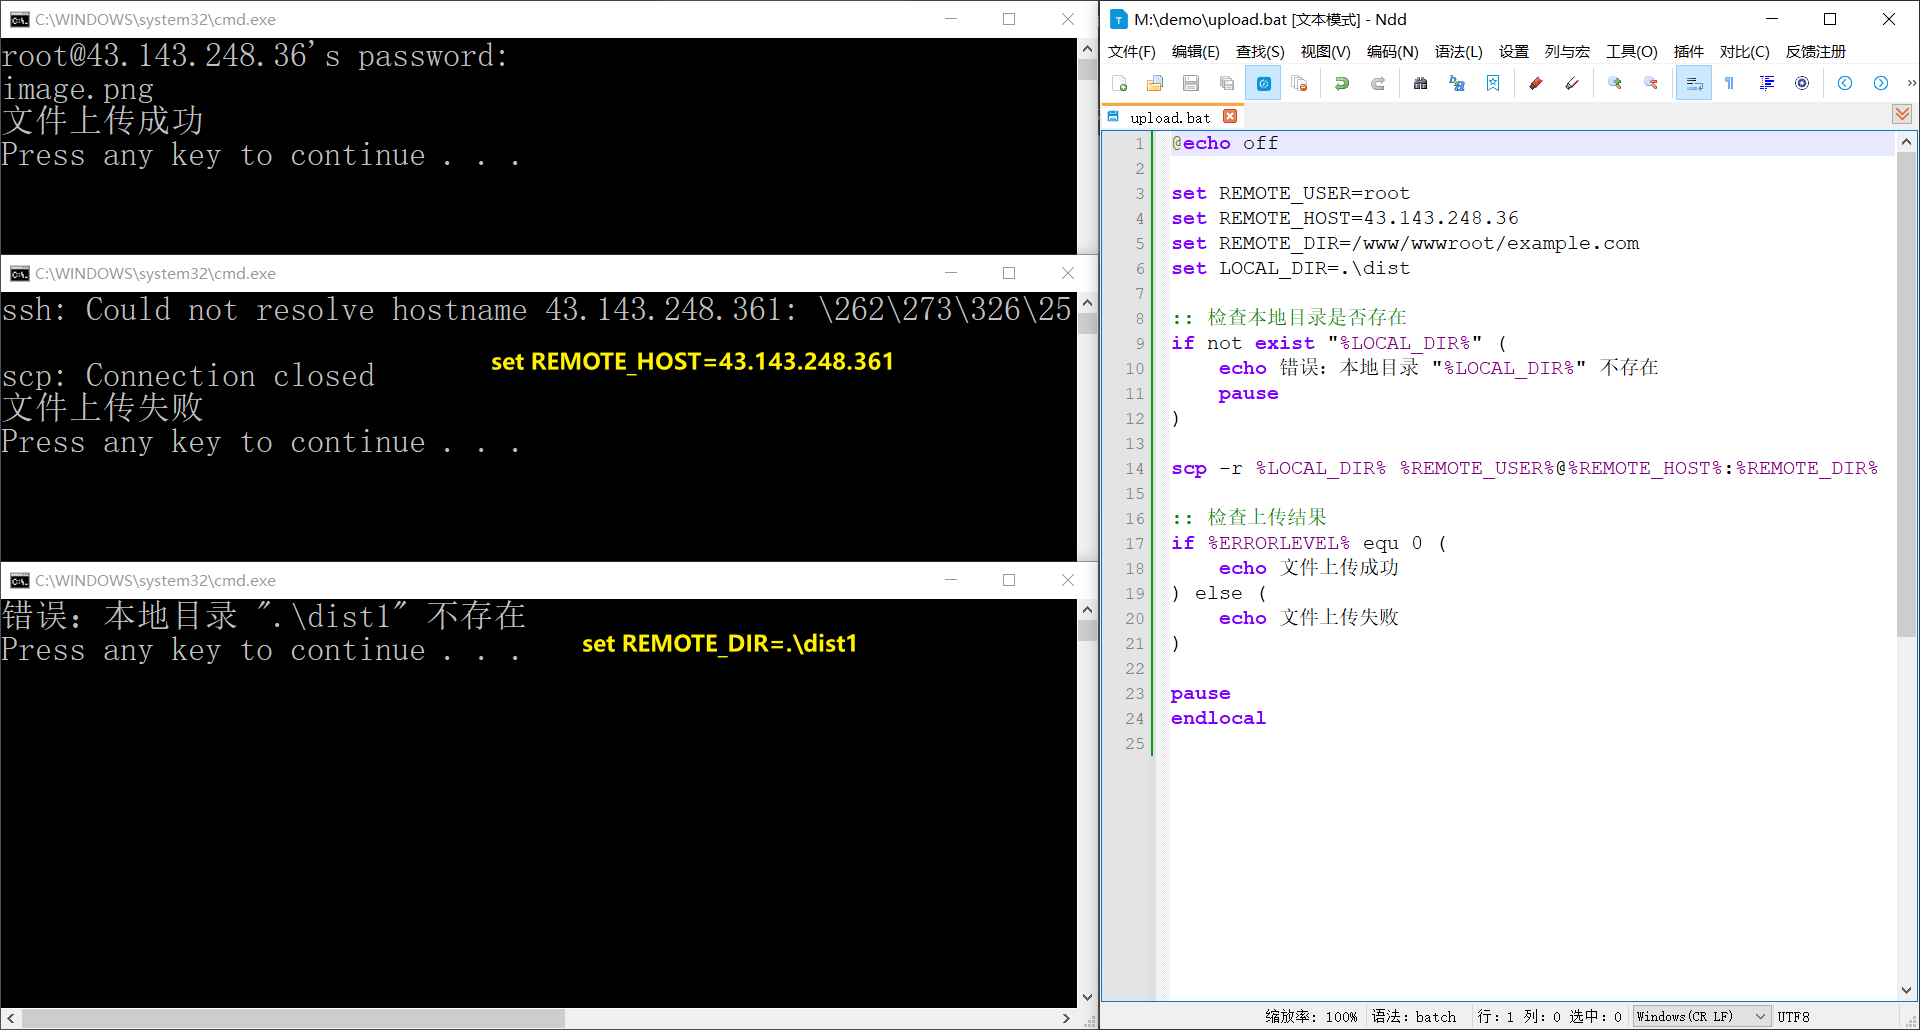
Task: Close upload.bat via its tab close button
Action: [1230, 116]
